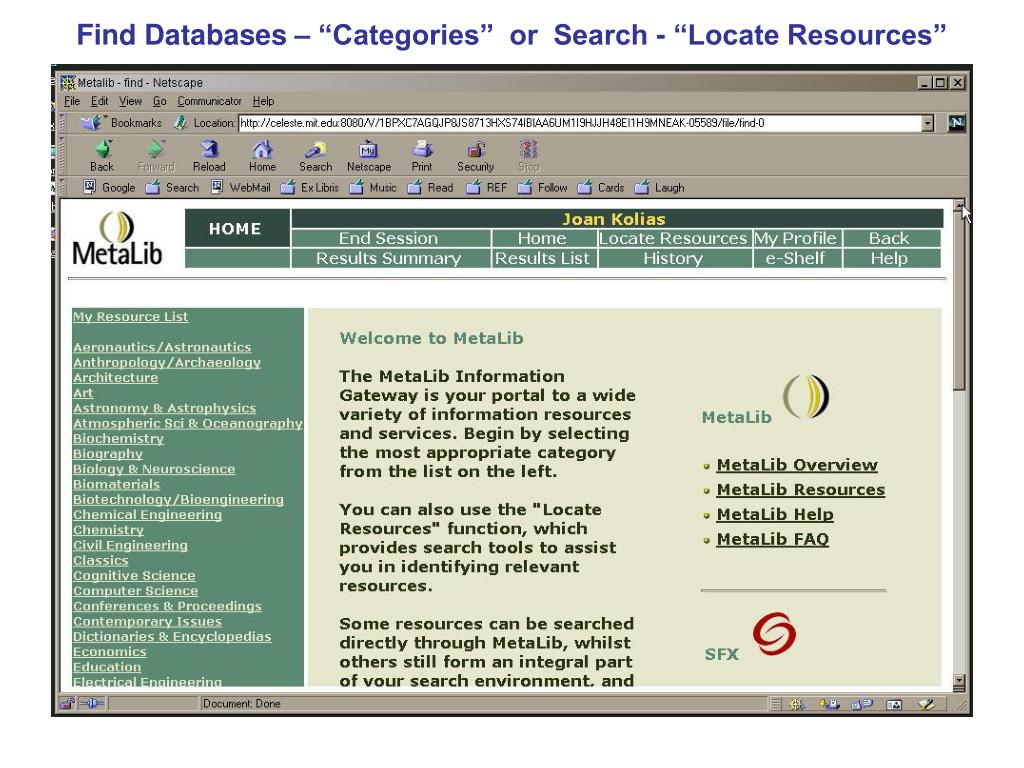
Task: Open the Laugh bookmark folder
Action: (660, 187)
